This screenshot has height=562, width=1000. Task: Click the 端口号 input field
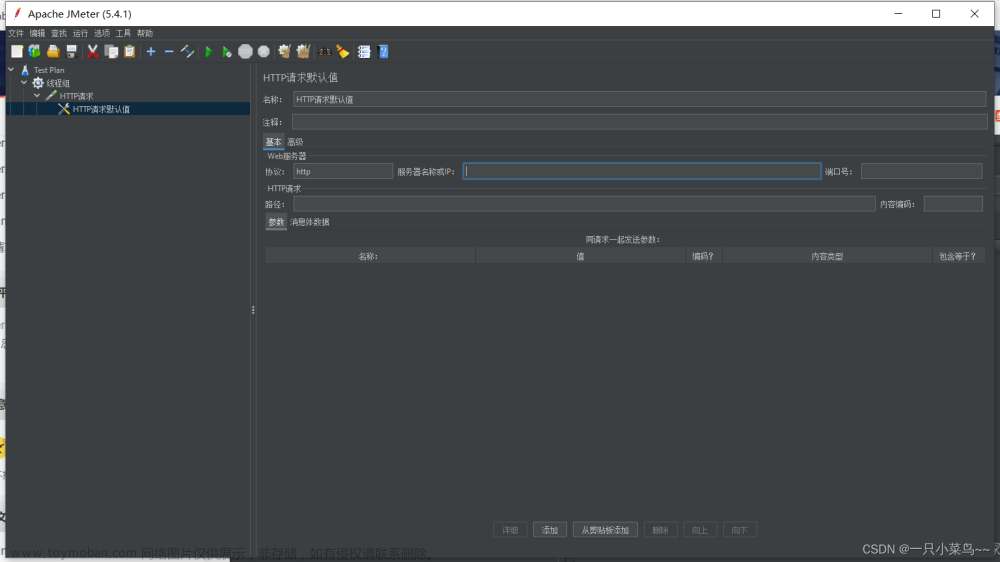[922, 171]
